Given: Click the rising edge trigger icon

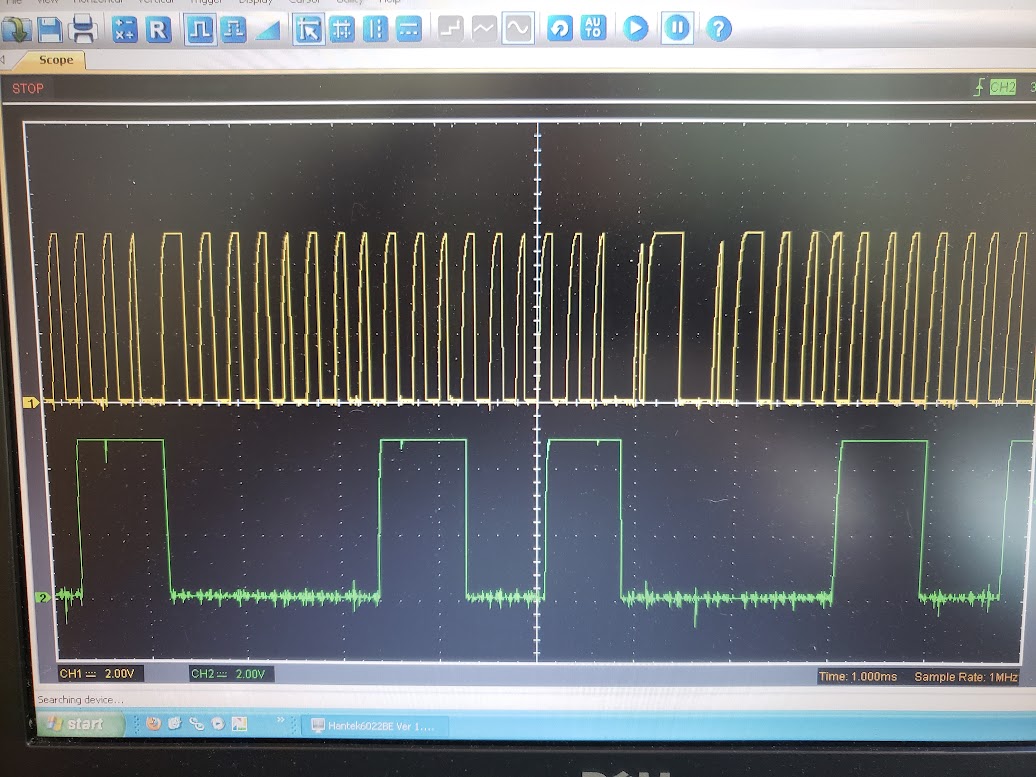Looking at the screenshot, I should pos(979,87).
